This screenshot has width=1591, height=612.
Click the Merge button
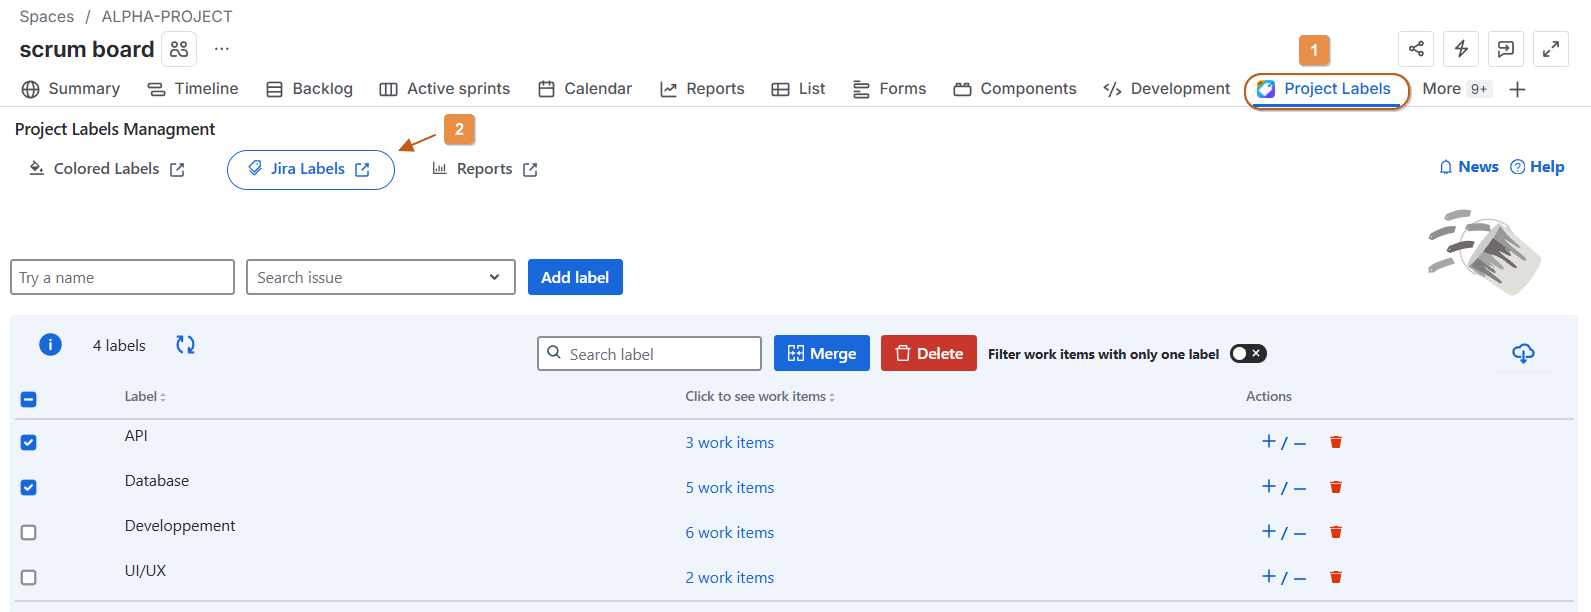pyautogui.click(x=822, y=353)
